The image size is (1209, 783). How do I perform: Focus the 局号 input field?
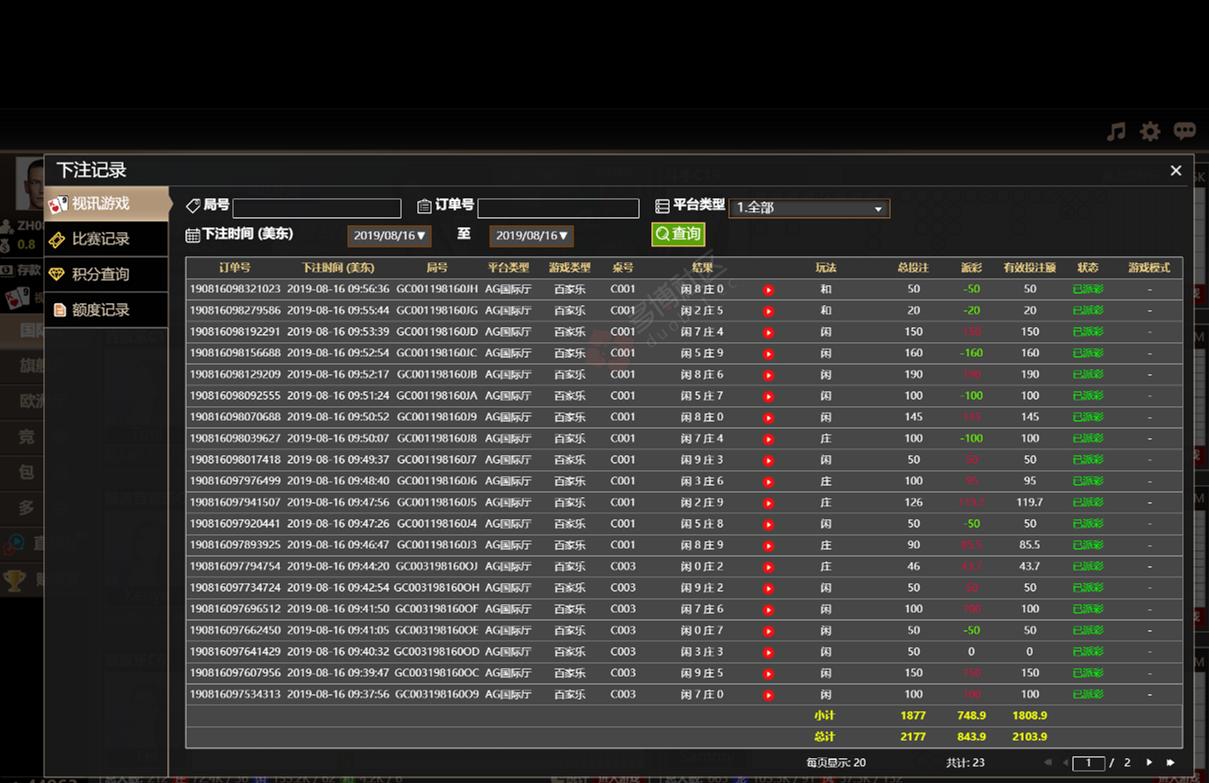[x=317, y=208]
